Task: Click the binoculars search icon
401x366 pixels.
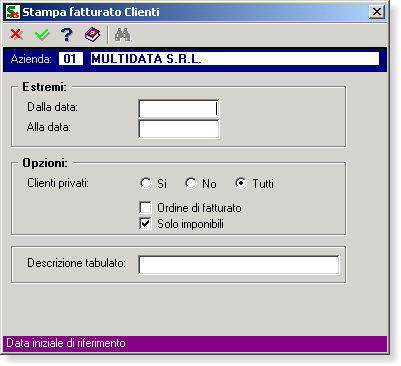Action: click(123, 35)
